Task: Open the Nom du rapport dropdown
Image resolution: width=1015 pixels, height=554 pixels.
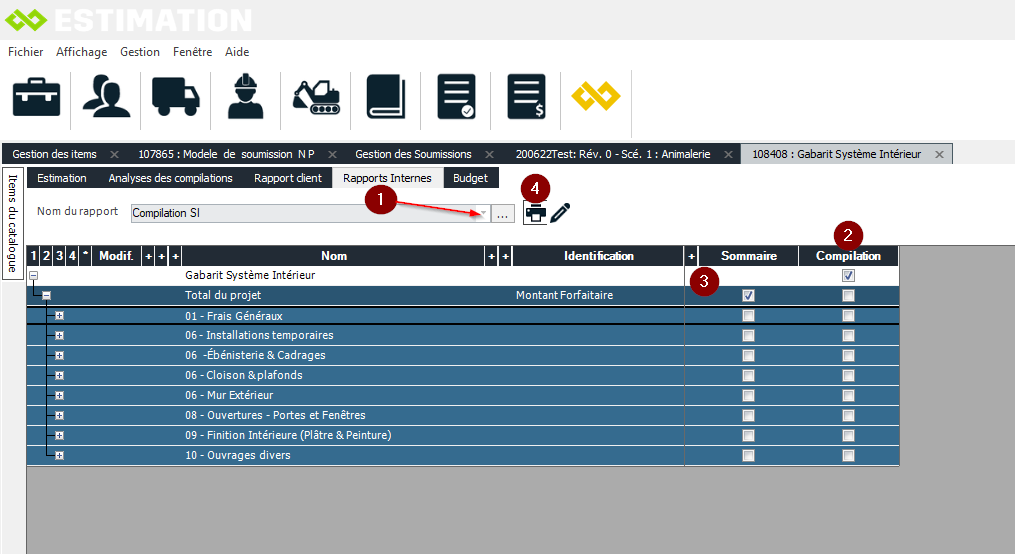Action: (x=484, y=213)
